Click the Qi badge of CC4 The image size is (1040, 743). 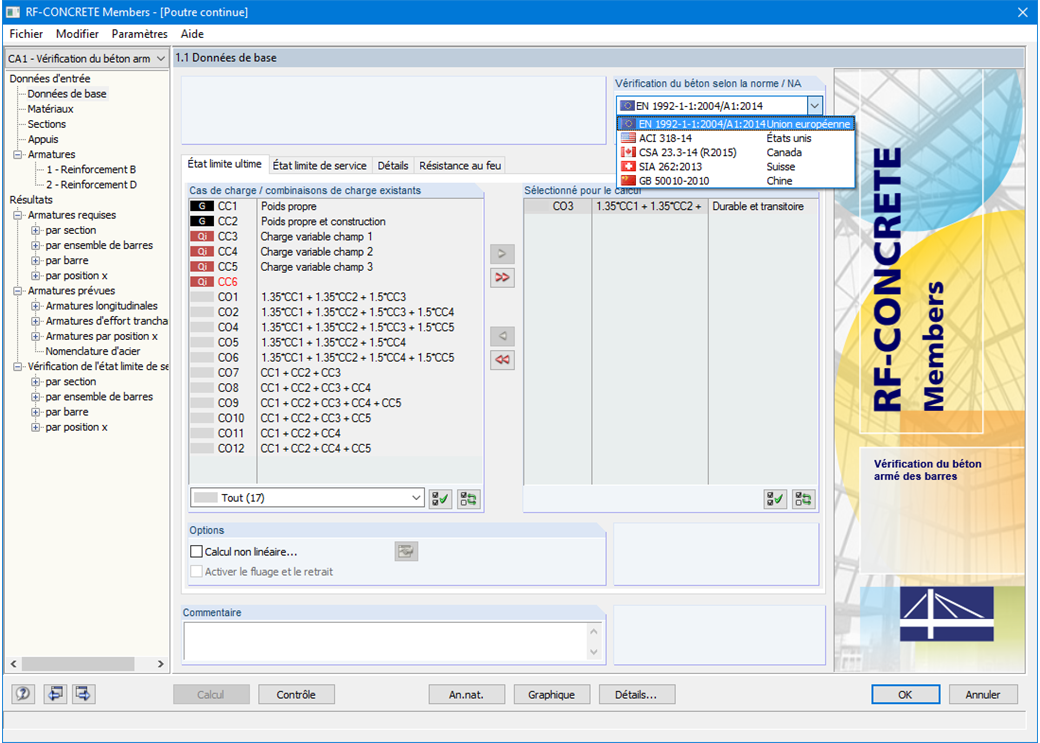pos(202,252)
